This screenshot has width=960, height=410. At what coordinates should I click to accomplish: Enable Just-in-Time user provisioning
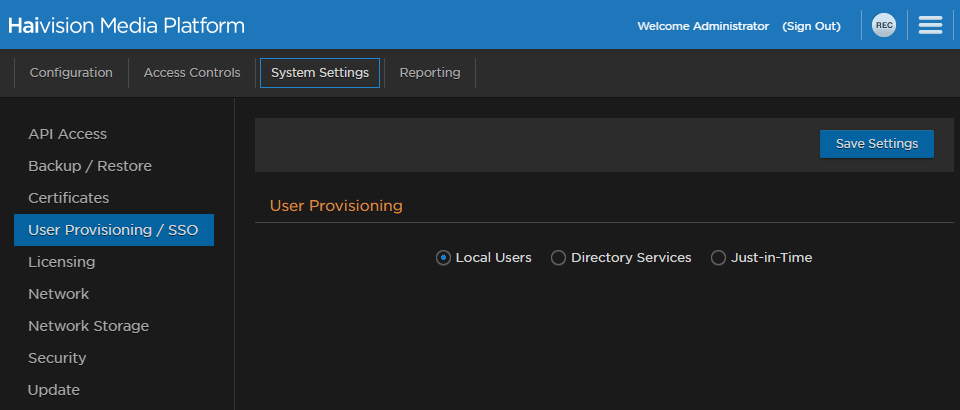tap(718, 258)
